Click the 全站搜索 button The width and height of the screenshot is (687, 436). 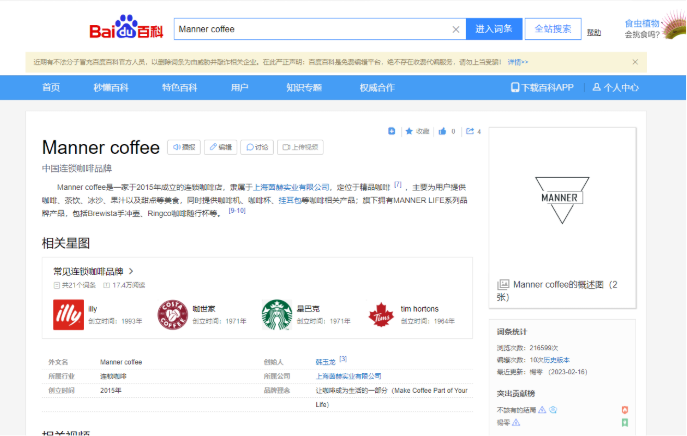coord(553,29)
